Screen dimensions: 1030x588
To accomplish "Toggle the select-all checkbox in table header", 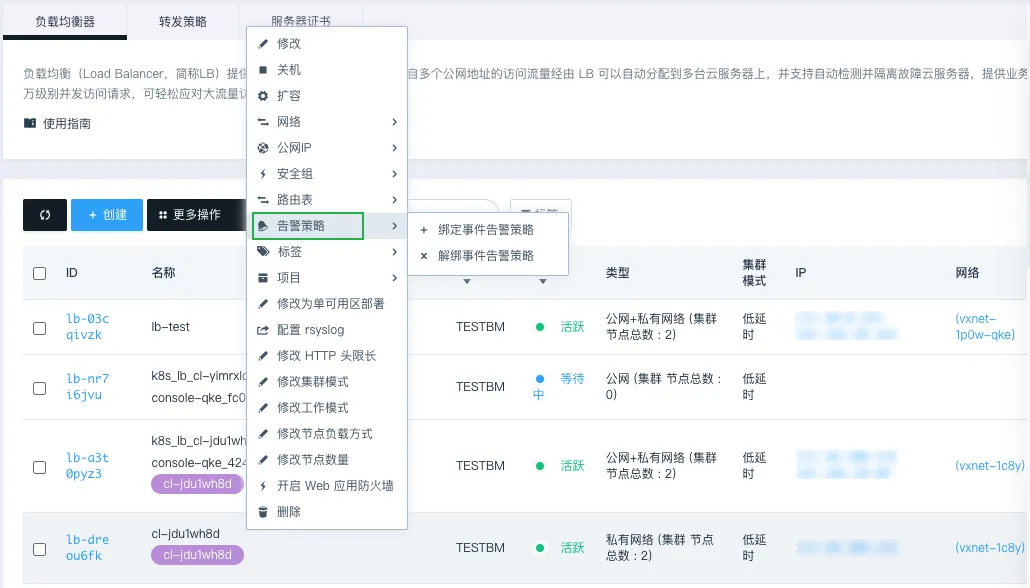I will [40, 273].
